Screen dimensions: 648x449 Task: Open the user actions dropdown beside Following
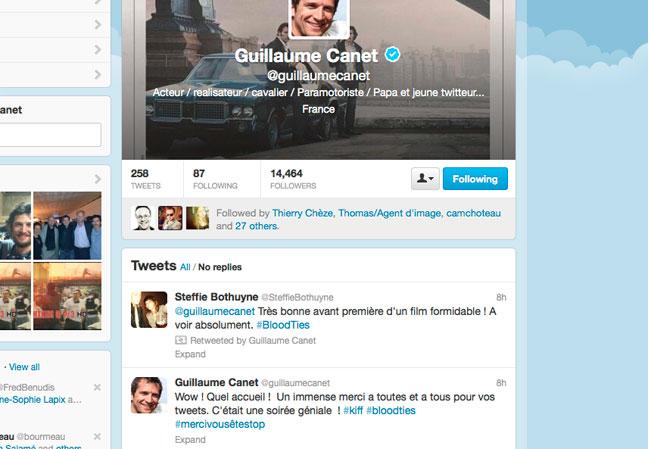(x=425, y=179)
